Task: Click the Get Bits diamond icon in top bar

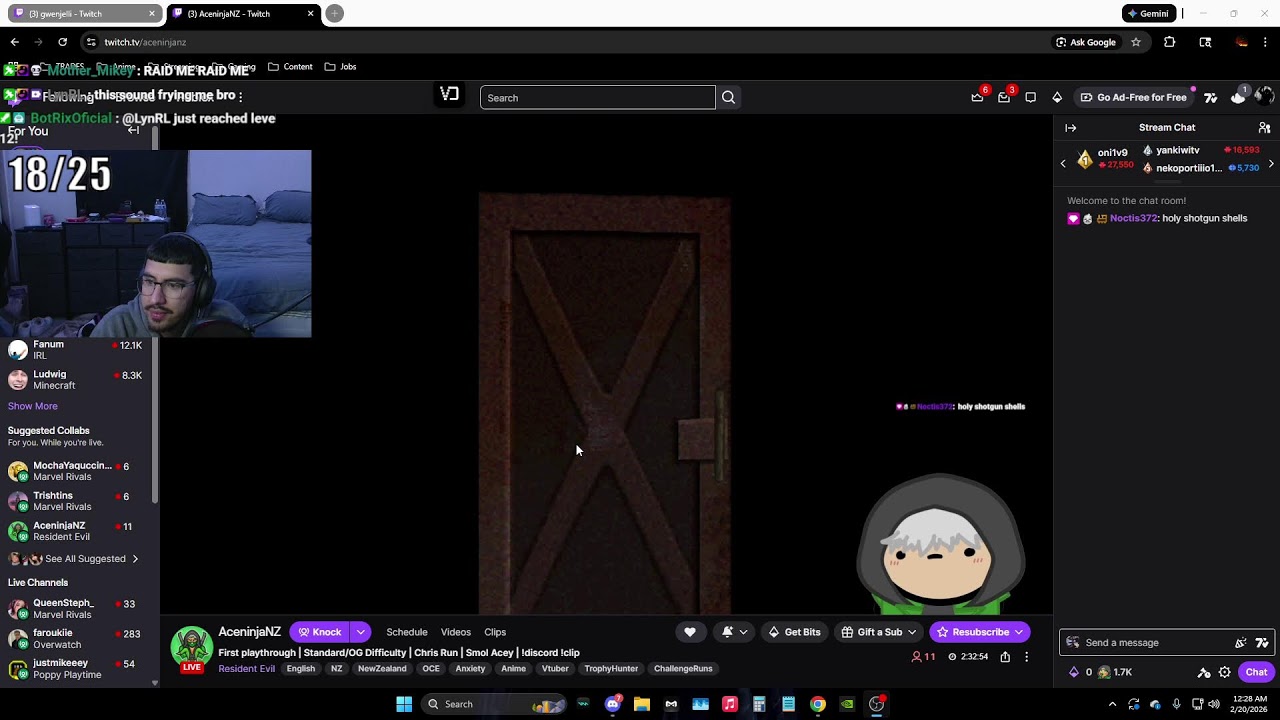Action: tap(1057, 97)
